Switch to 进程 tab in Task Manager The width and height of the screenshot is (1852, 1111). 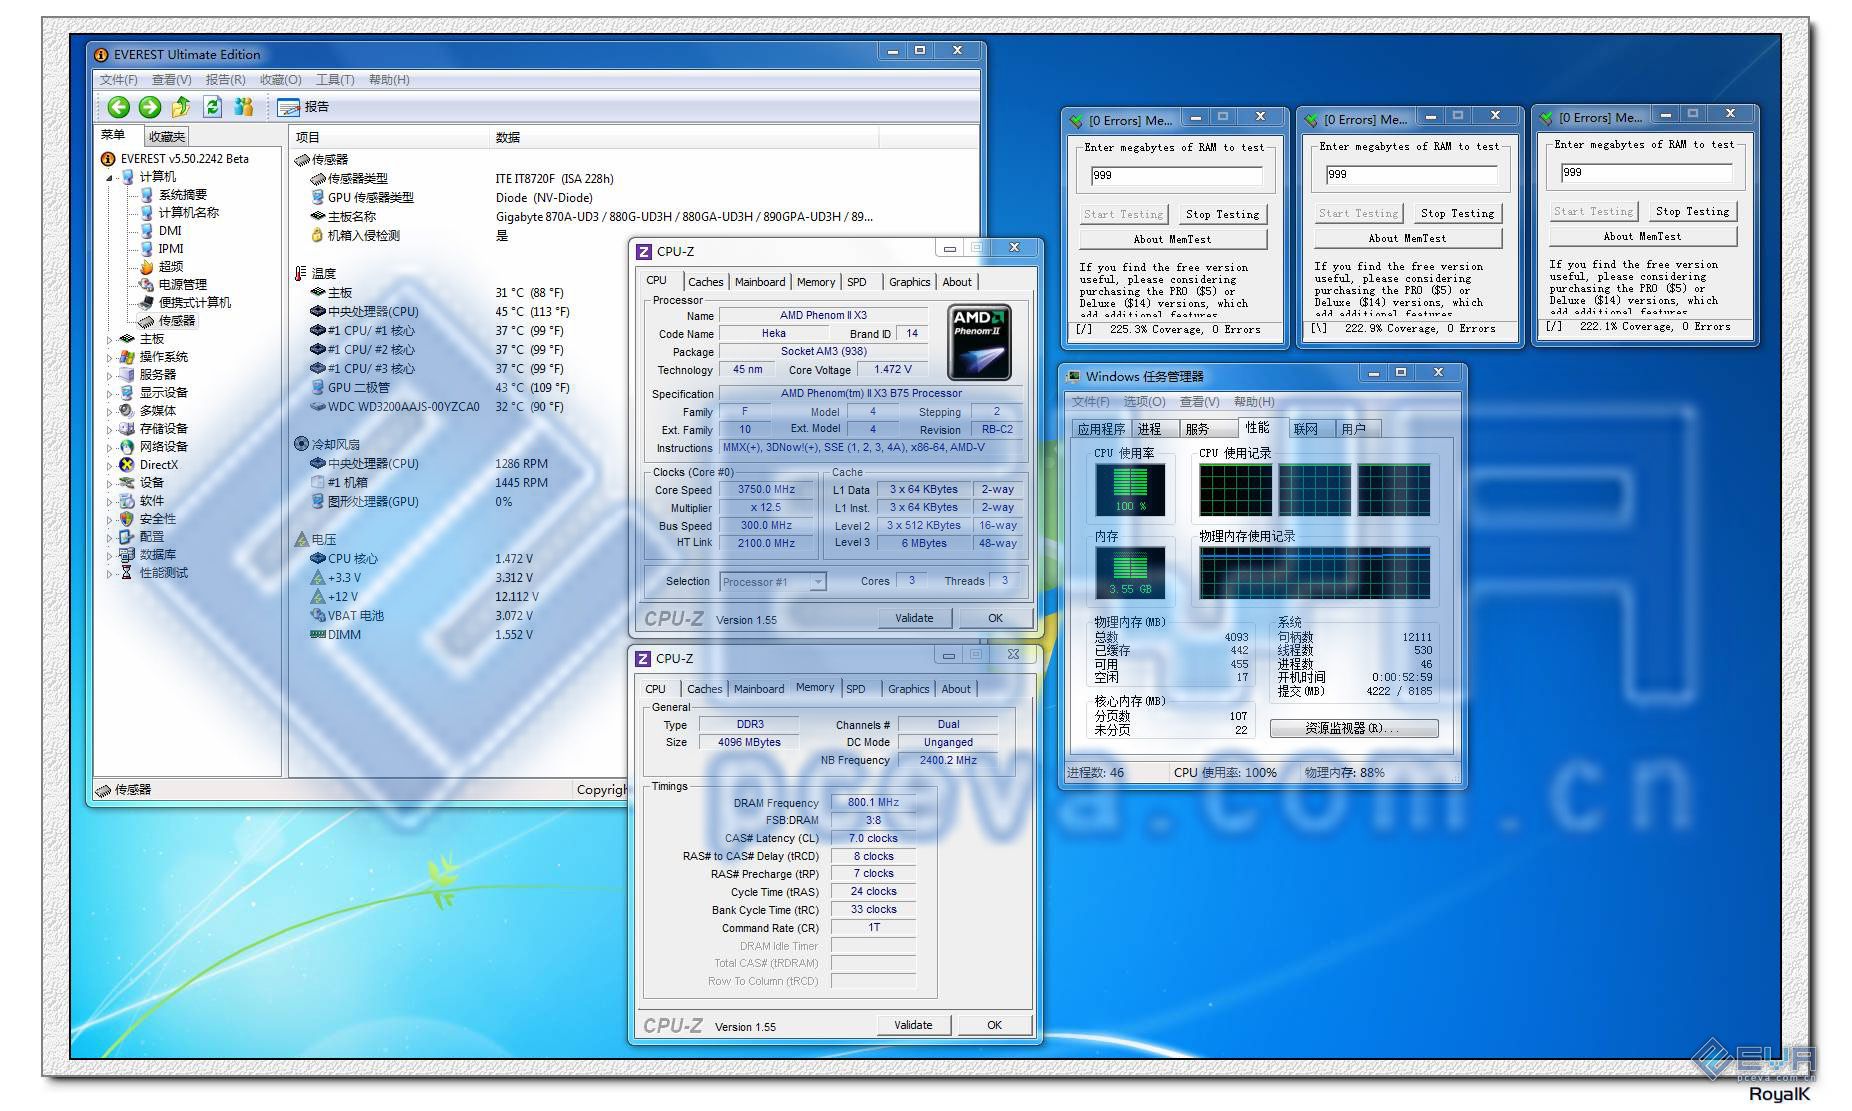(1150, 429)
